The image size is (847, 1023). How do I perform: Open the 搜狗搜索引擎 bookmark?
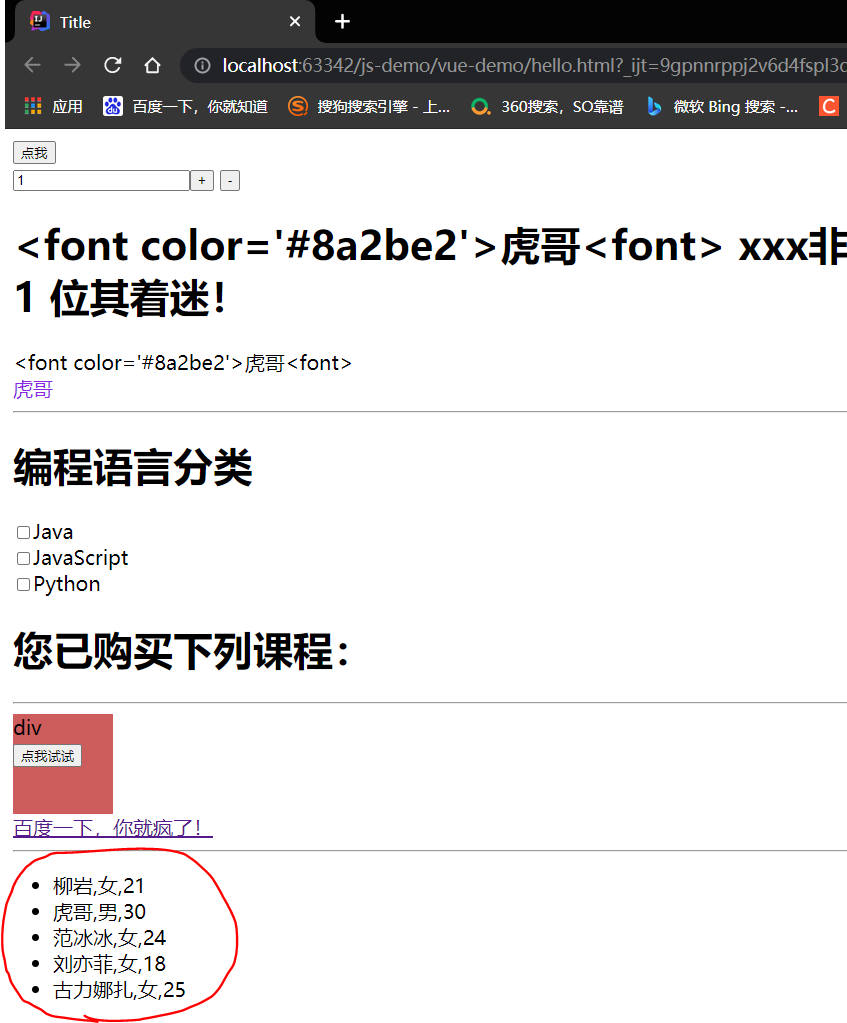[x=299, y=106]
